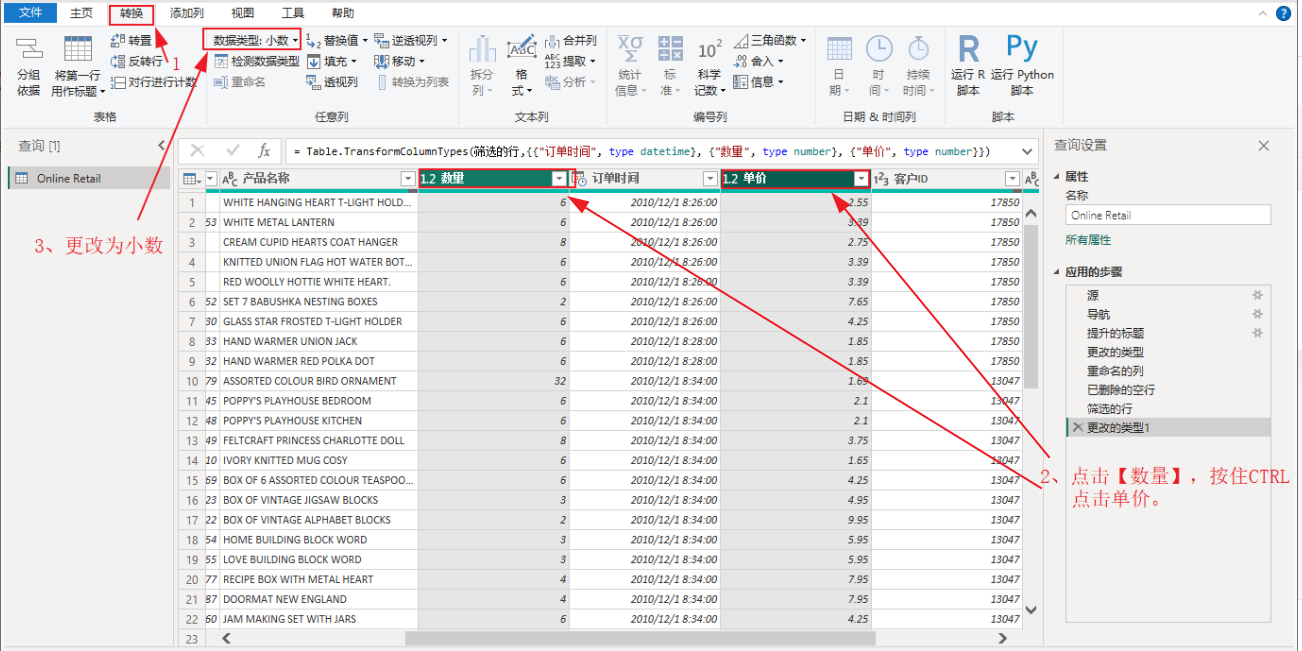Viewport: 1302px width, 651px height.
Task: Click the Statistics (统计信息) icon
Action: pyautogui.click(x=630, y=48)
